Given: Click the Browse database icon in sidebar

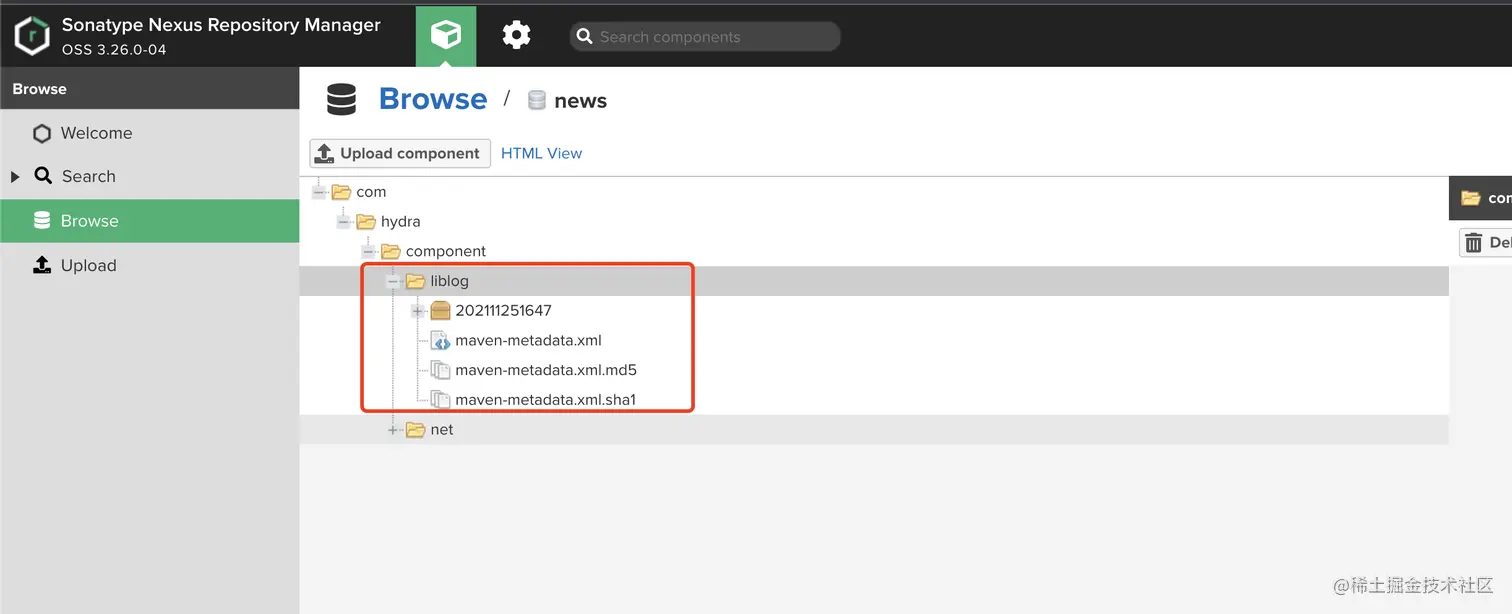Looking at the screenshot, I should click(42, 221).
